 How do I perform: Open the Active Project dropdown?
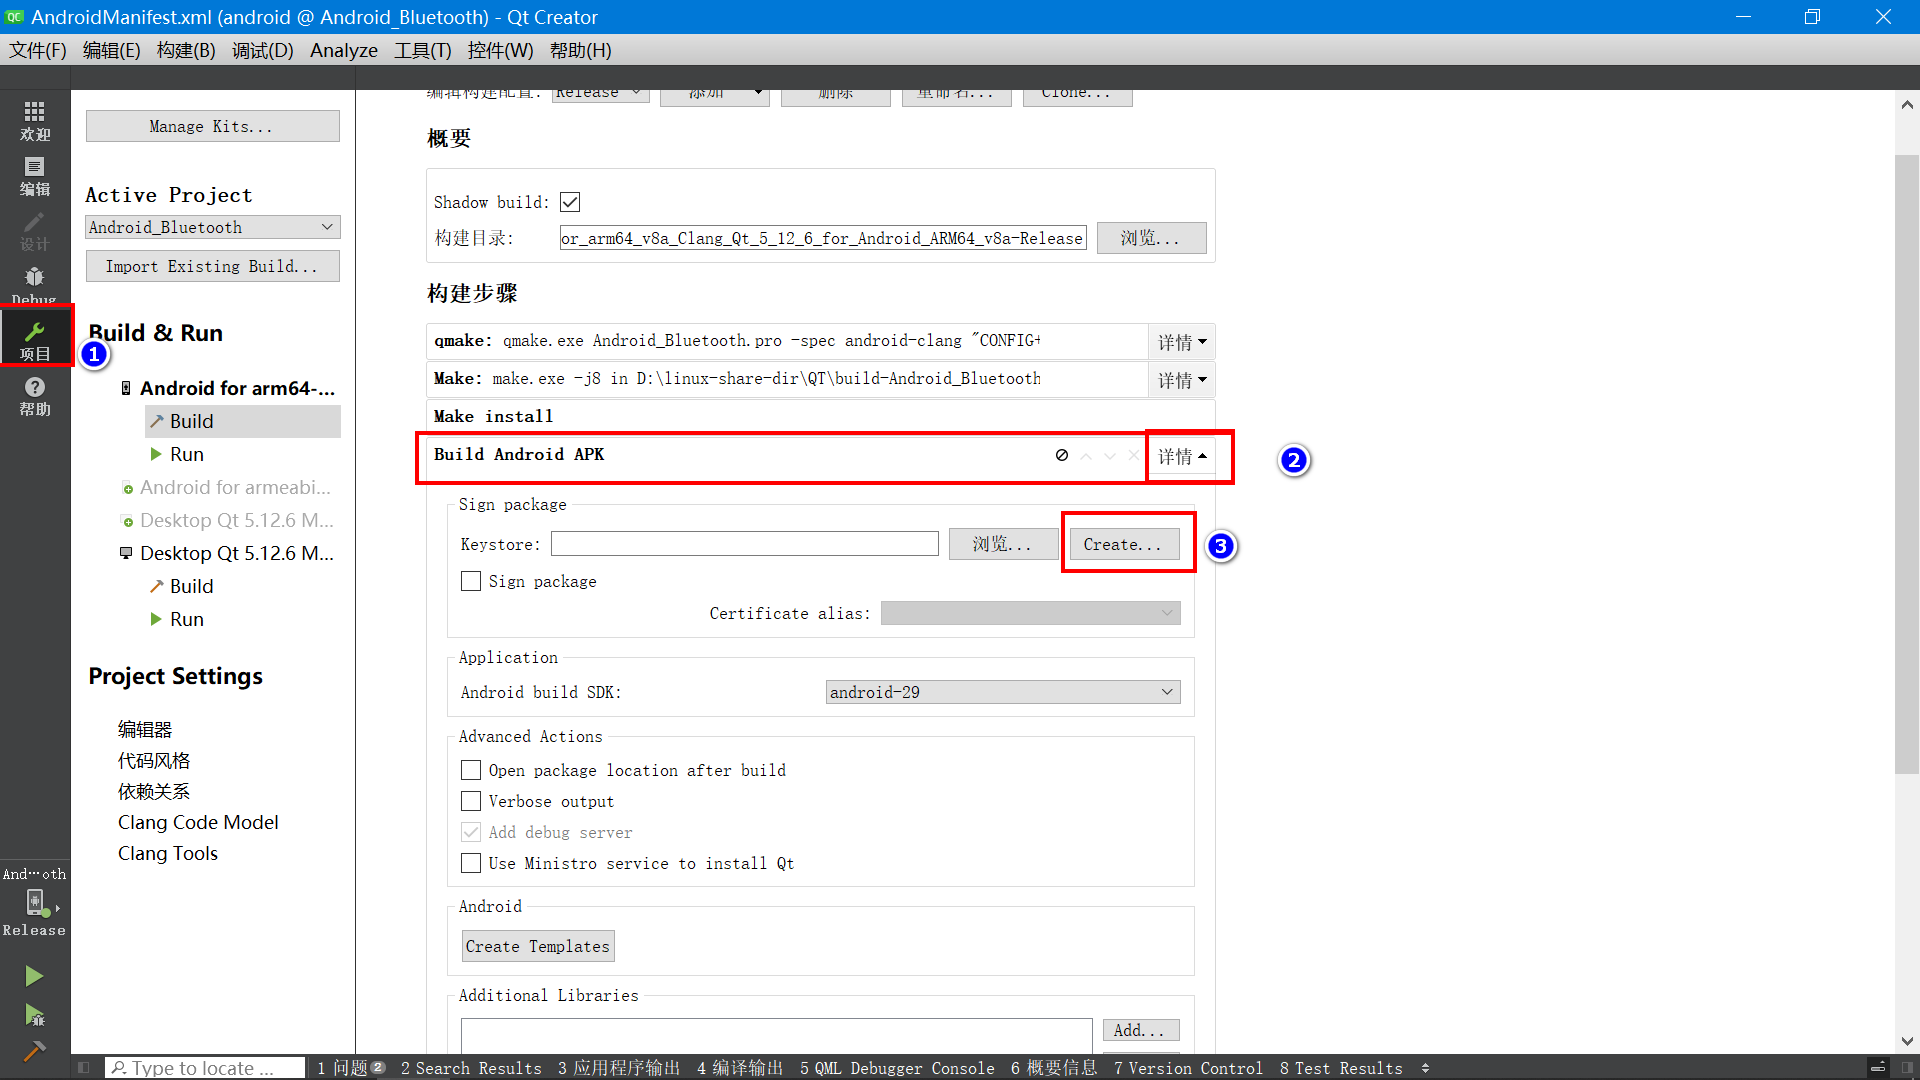pyautogui.click(x=212, y=227)
